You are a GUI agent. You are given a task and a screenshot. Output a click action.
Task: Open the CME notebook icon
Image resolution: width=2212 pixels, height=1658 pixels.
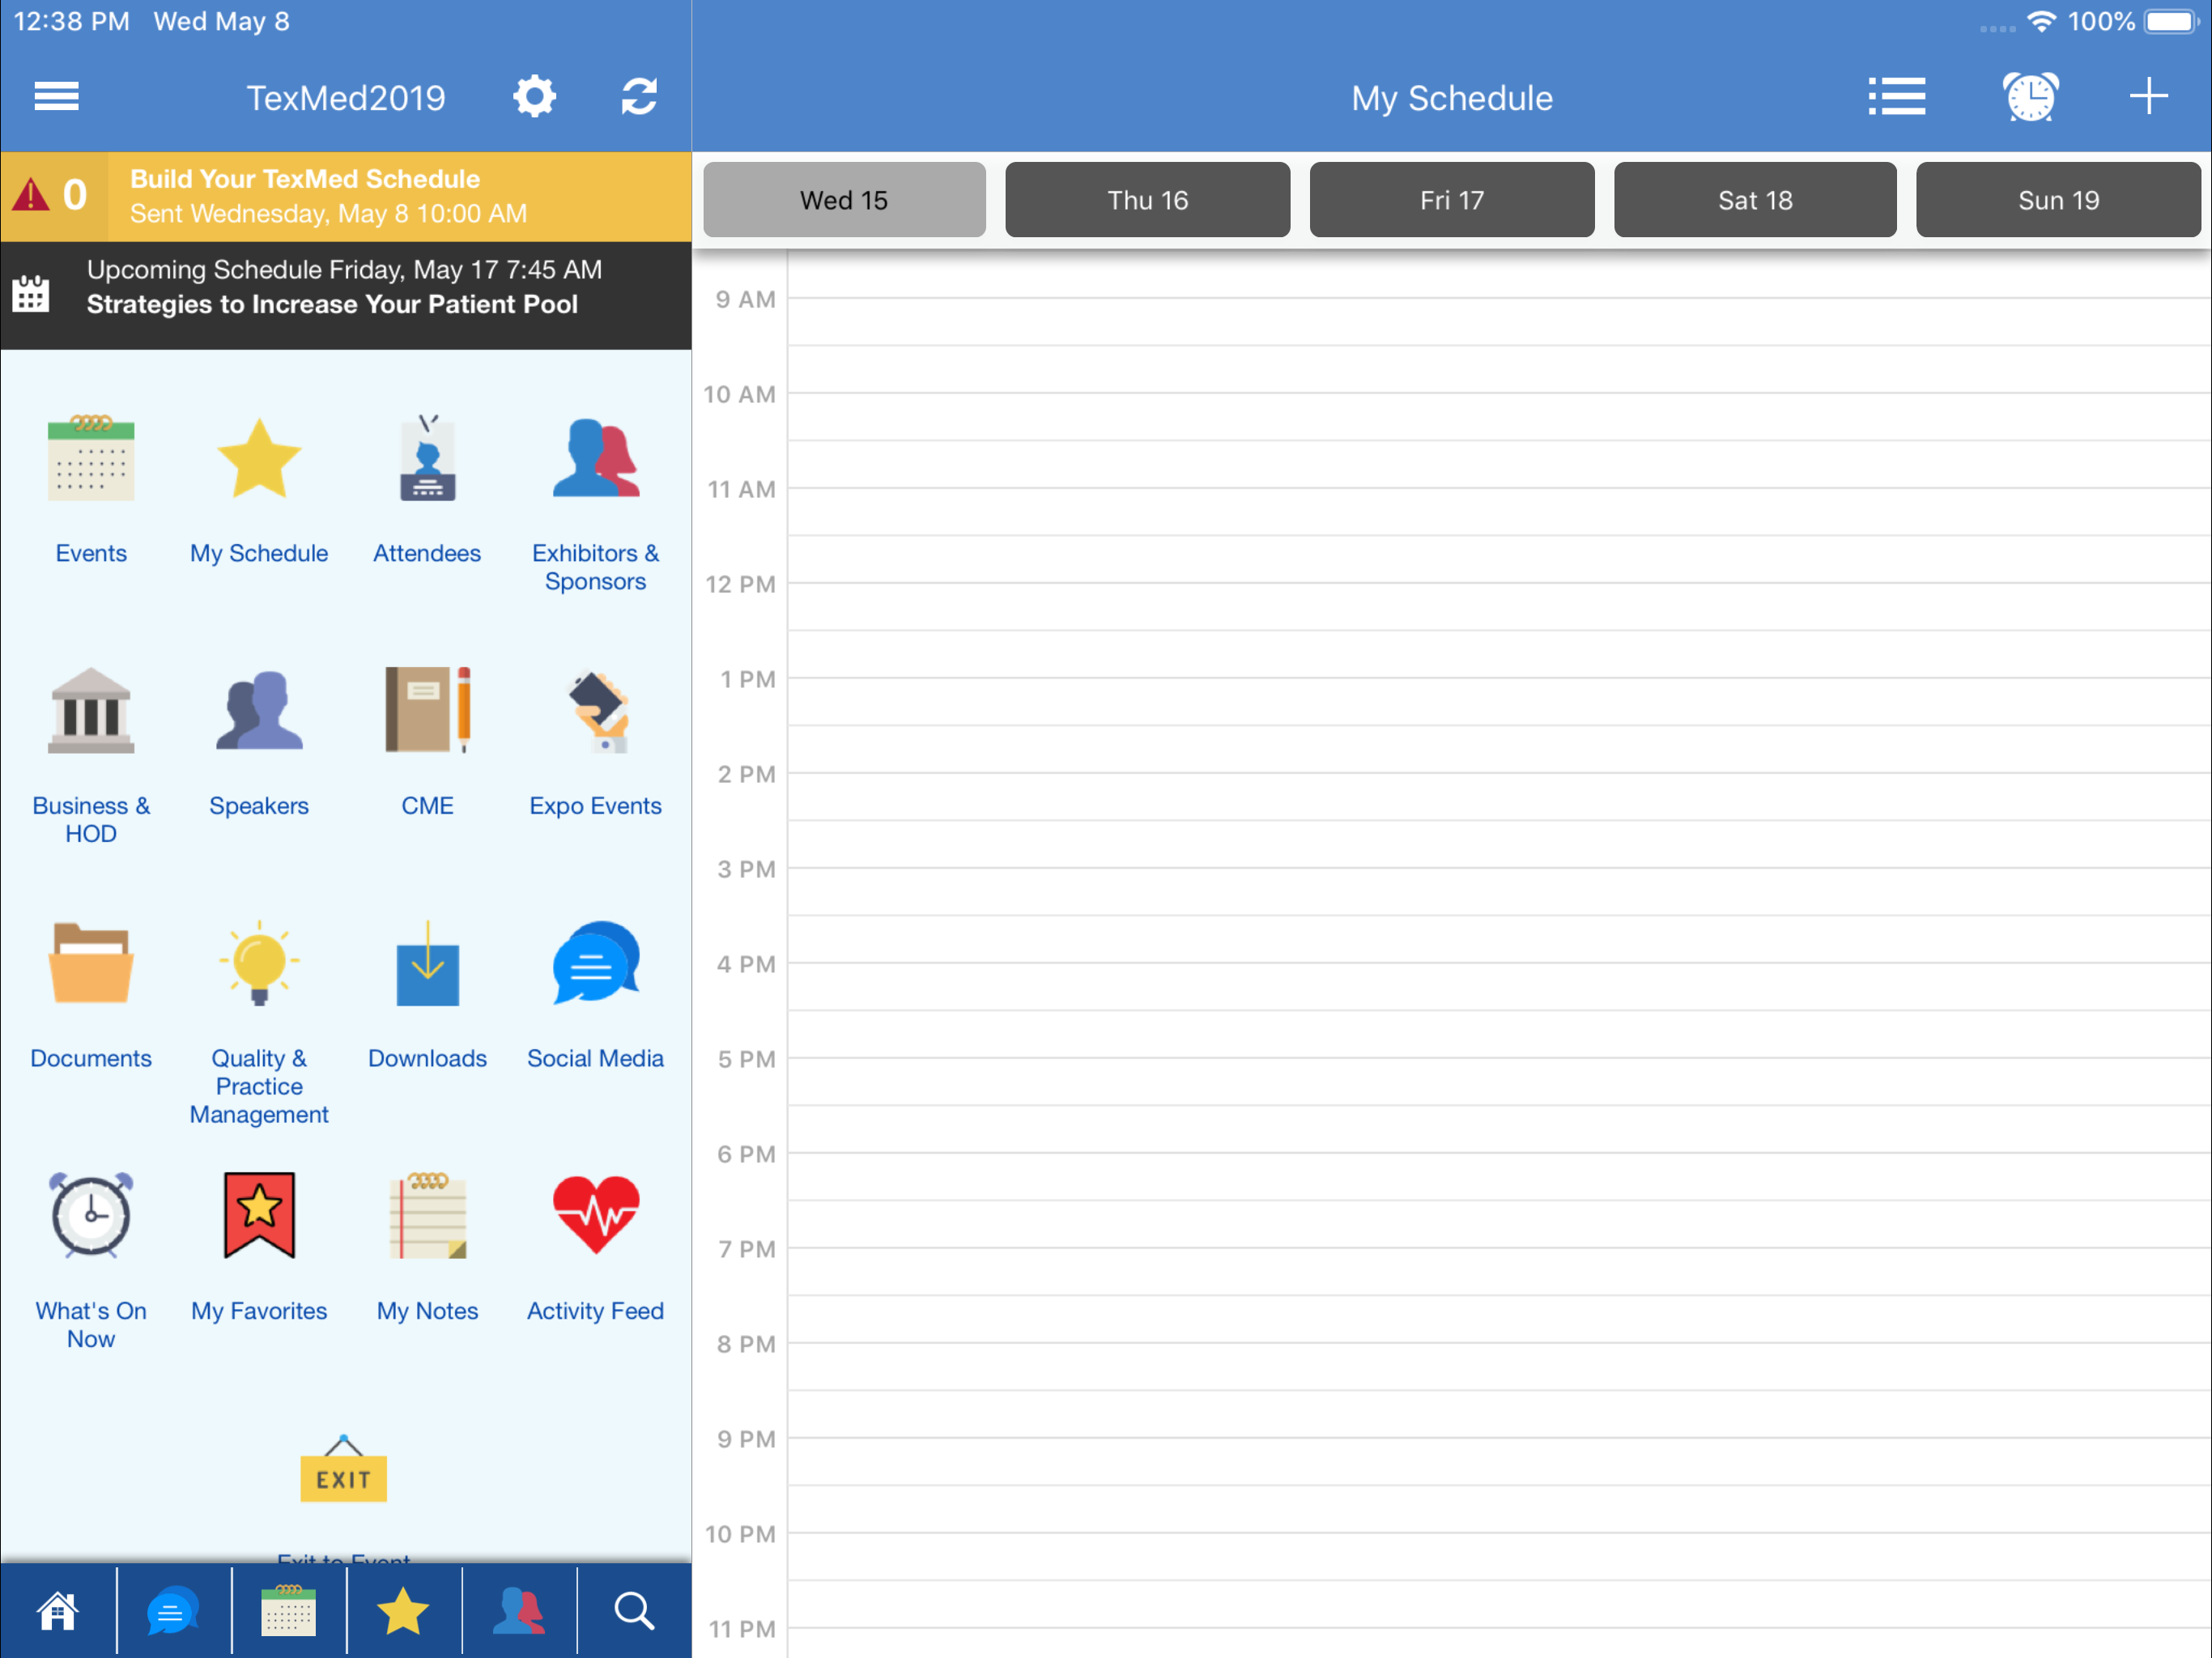[x=427, y=710]
